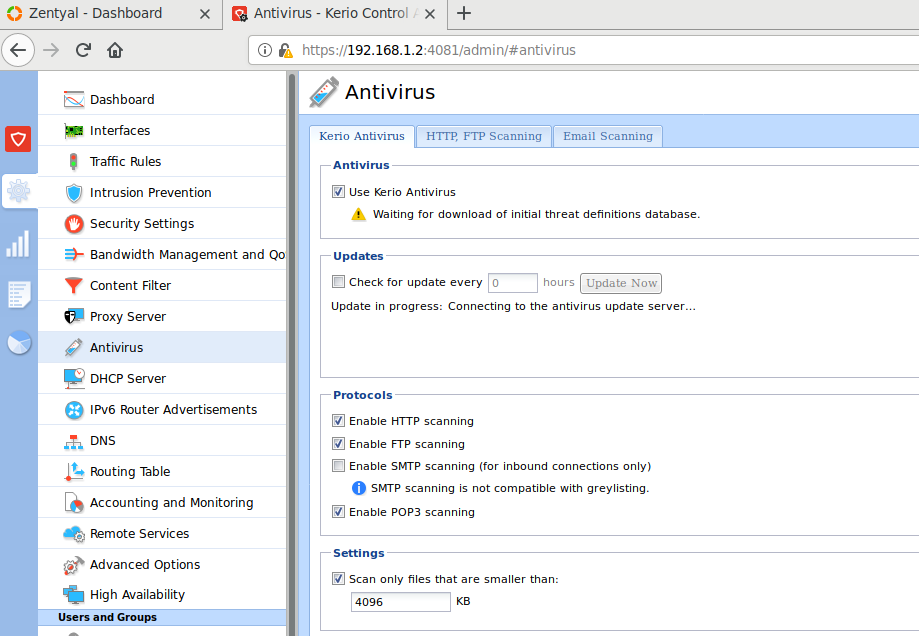Click the DNS hierarchy icon
The width and height of the screenshot is (919, 636).
coord(74,441)
